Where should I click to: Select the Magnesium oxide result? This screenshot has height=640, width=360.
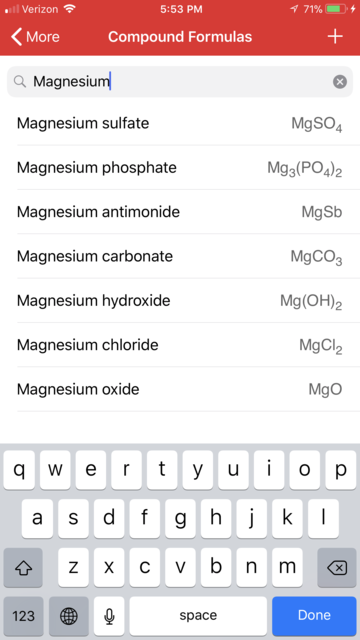pyautogui.click(x=180, y=389)
